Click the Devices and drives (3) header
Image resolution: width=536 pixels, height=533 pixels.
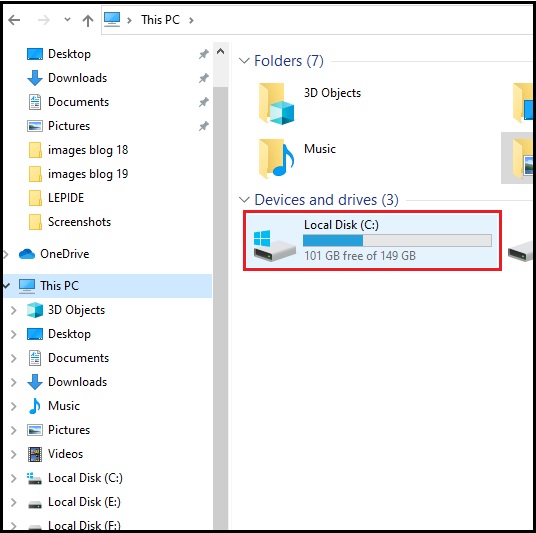[x=326, y=200]
